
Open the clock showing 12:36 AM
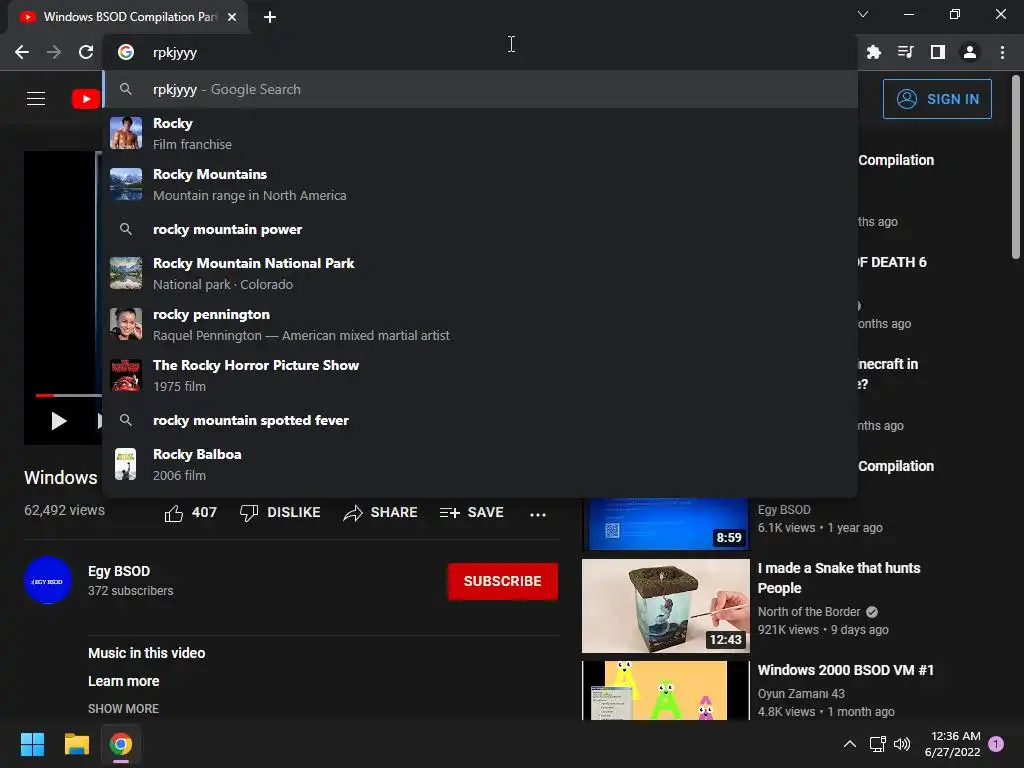click(x=952, y=744)
